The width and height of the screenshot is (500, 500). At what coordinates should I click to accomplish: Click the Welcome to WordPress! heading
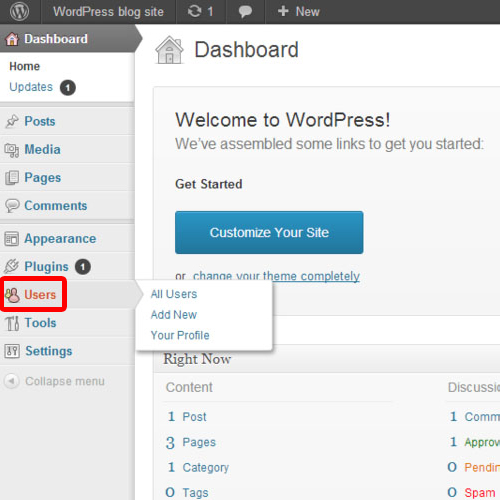(283, 120)
